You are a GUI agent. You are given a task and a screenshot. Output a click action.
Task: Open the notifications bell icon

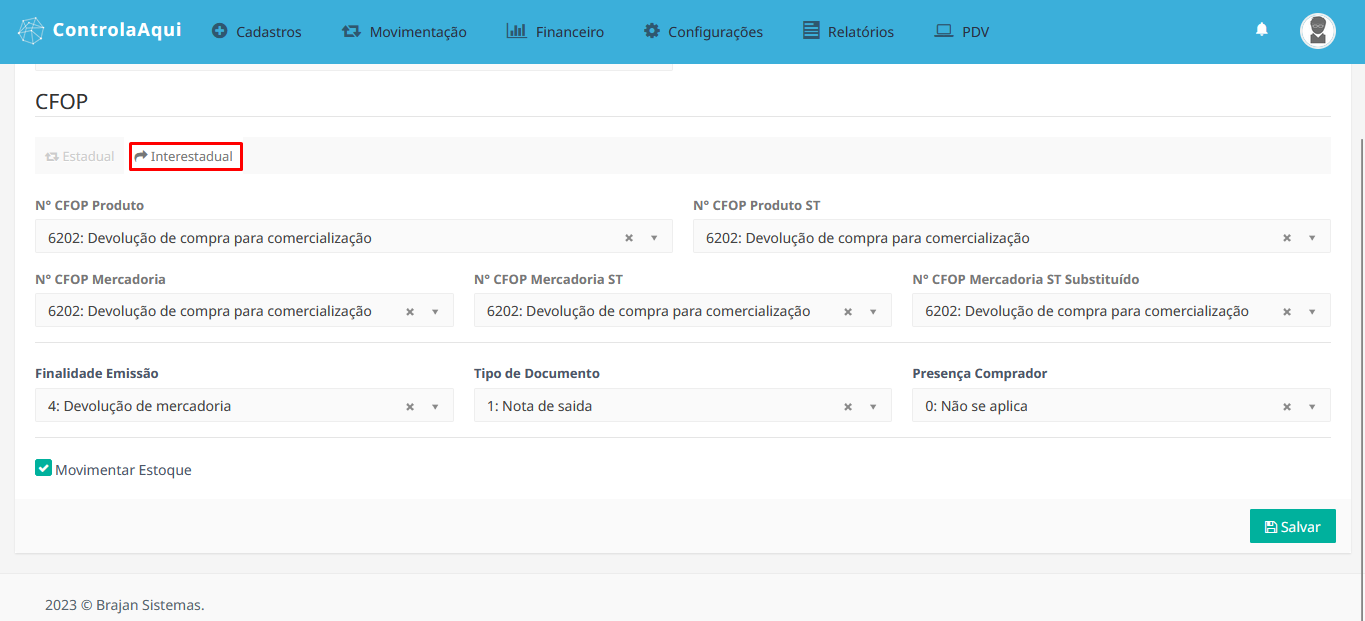pyautogui.click(x=1261, y=30)
